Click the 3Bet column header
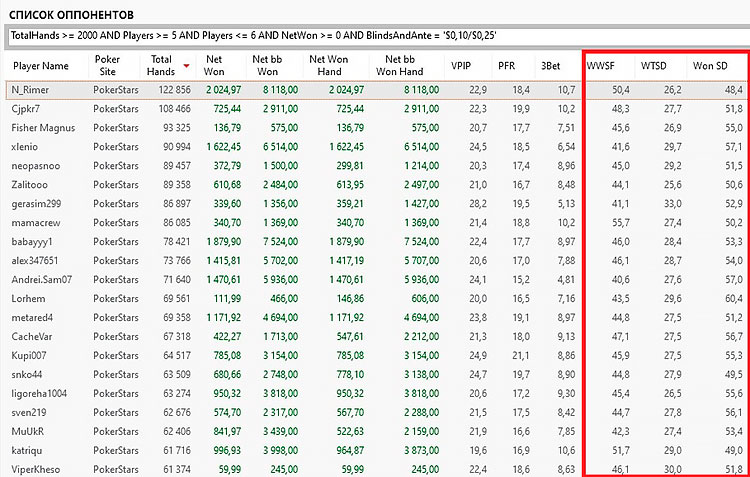This screenshot has height=477, width=750. pos(550,66)
